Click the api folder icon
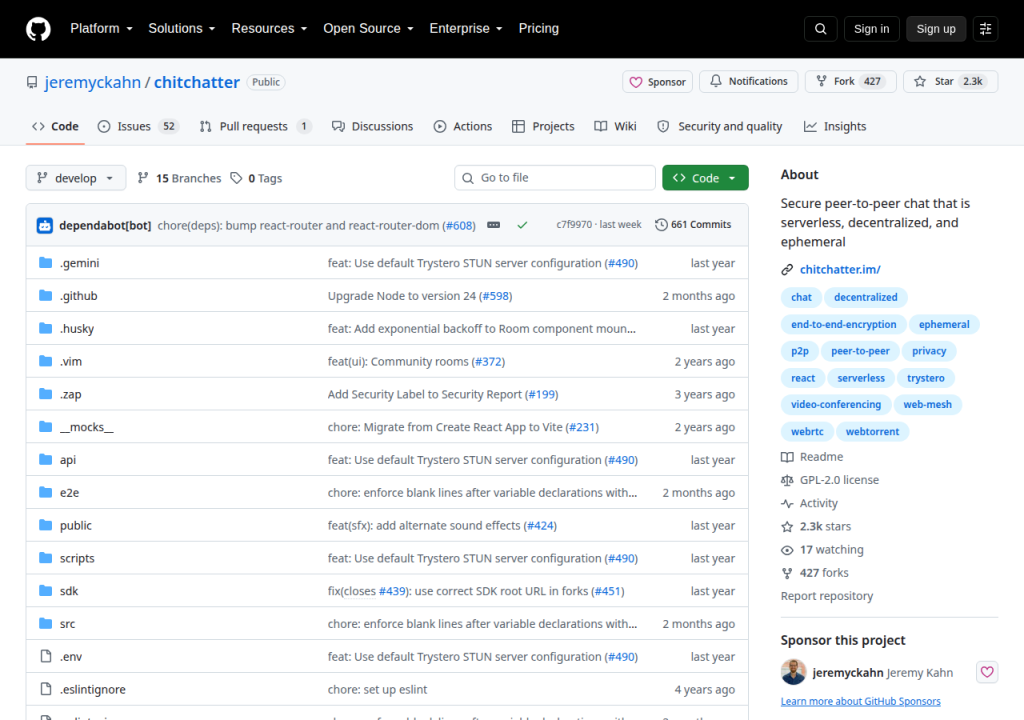The height and width of the screenshot is (720, 1024). [45, 459]
